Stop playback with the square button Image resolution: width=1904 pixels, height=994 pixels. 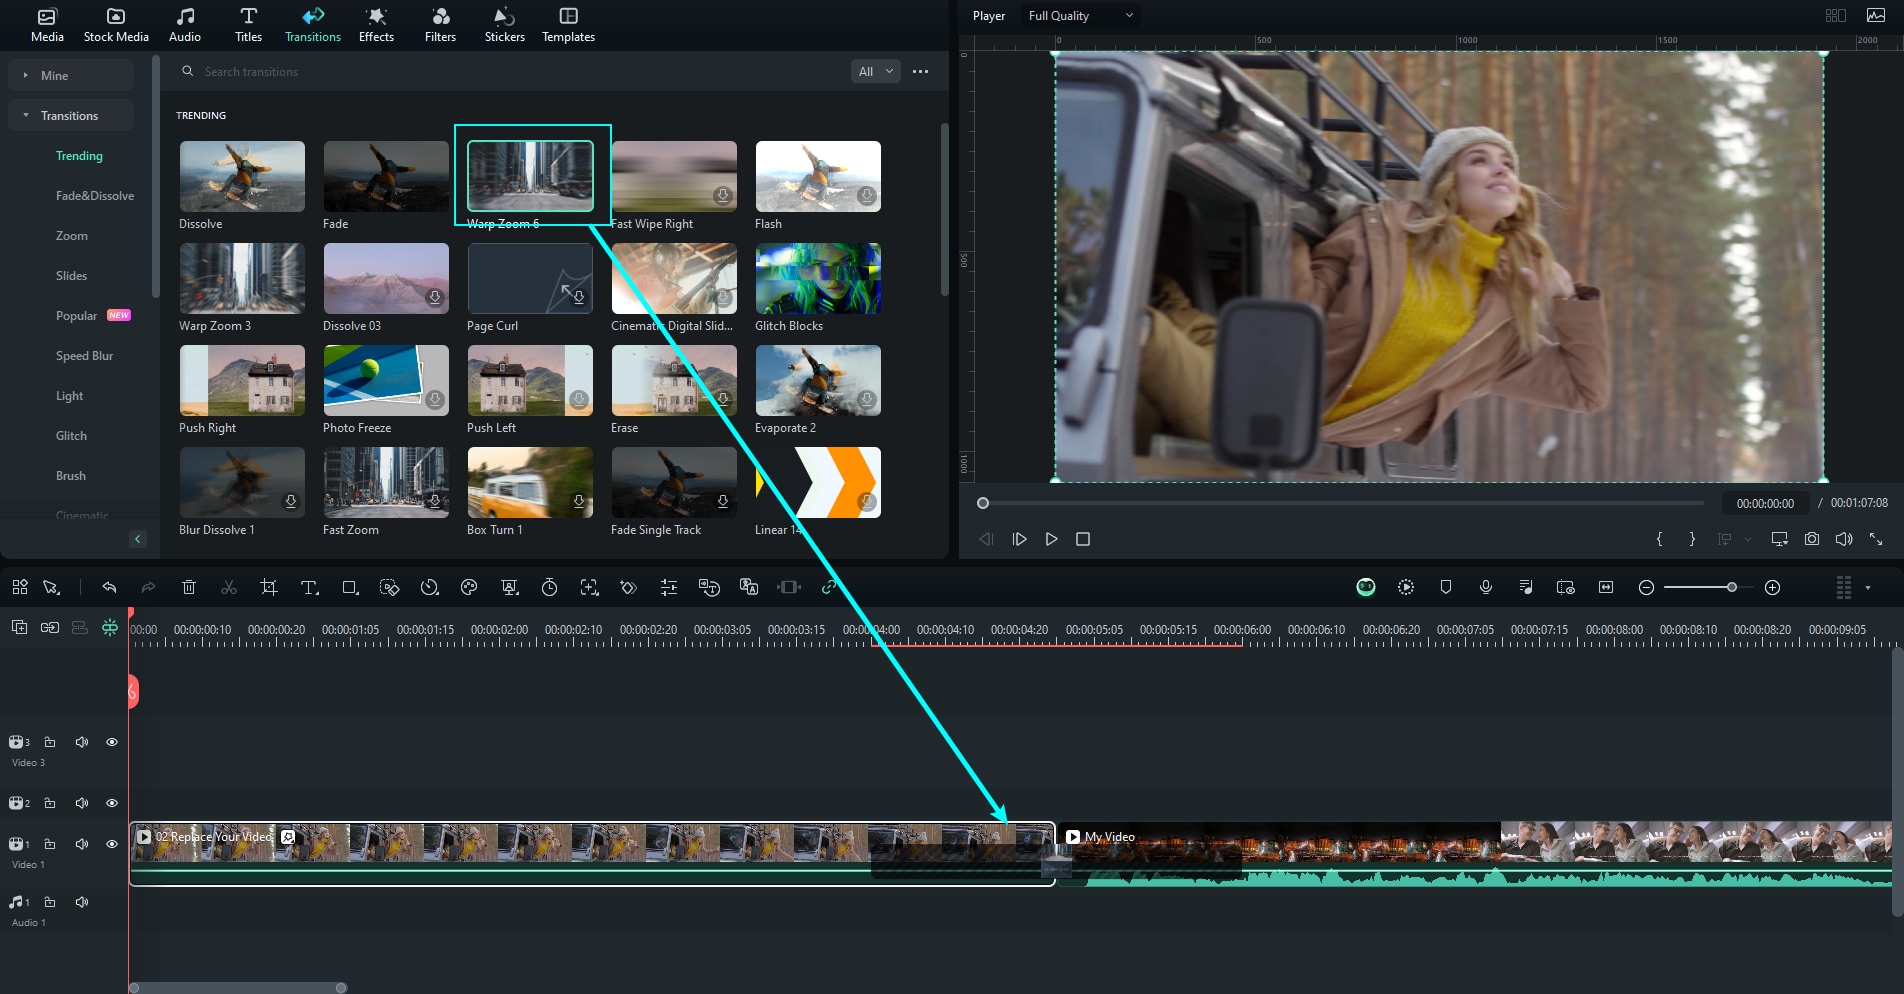tap(1082, 539)
